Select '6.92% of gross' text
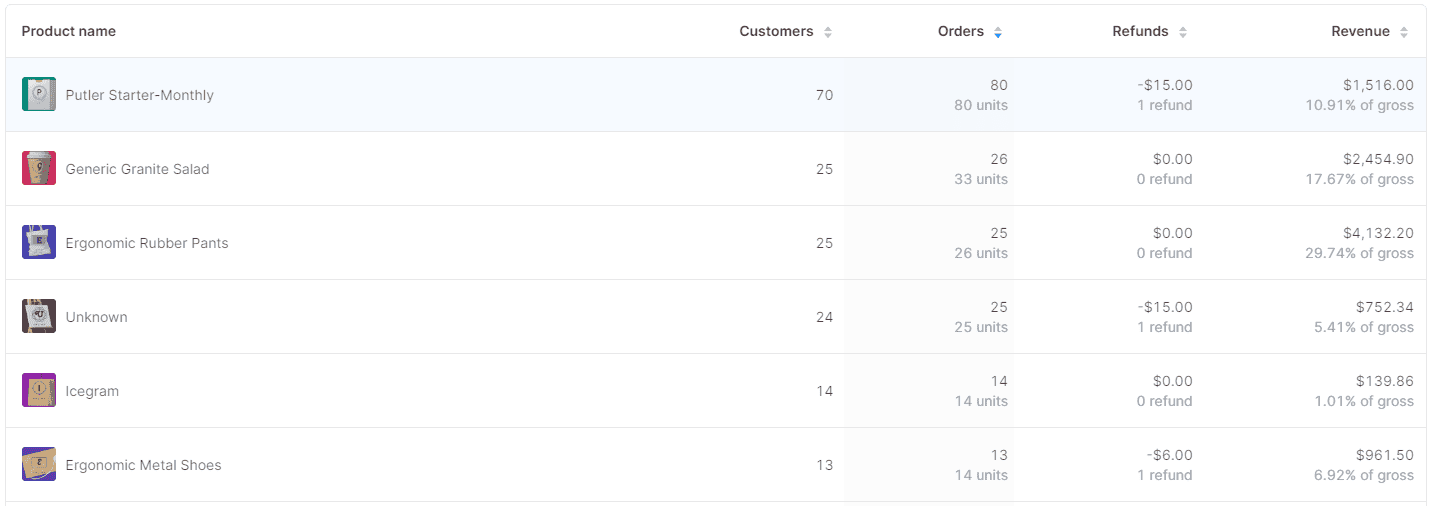The width and height of the screenshot is (1430, 506). (x=1364, y=475)
